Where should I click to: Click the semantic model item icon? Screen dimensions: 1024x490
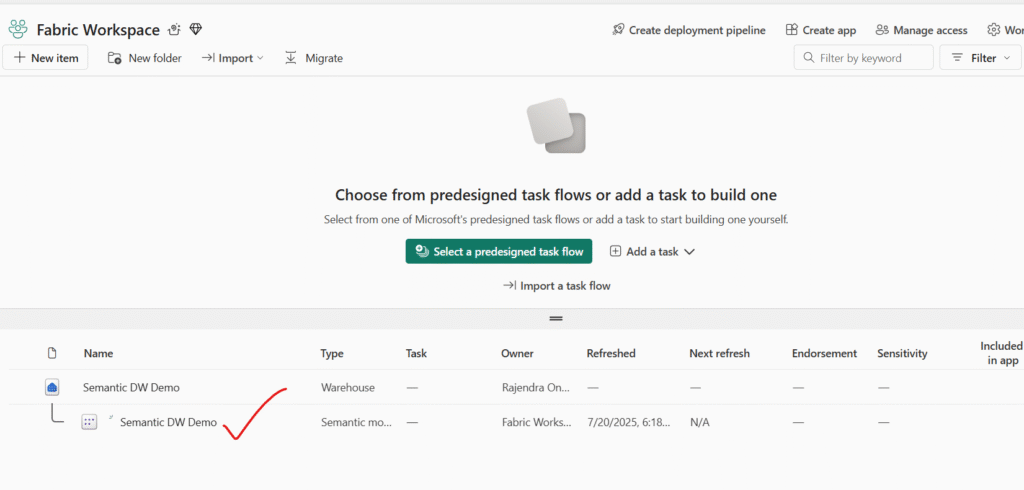point(89,422)
